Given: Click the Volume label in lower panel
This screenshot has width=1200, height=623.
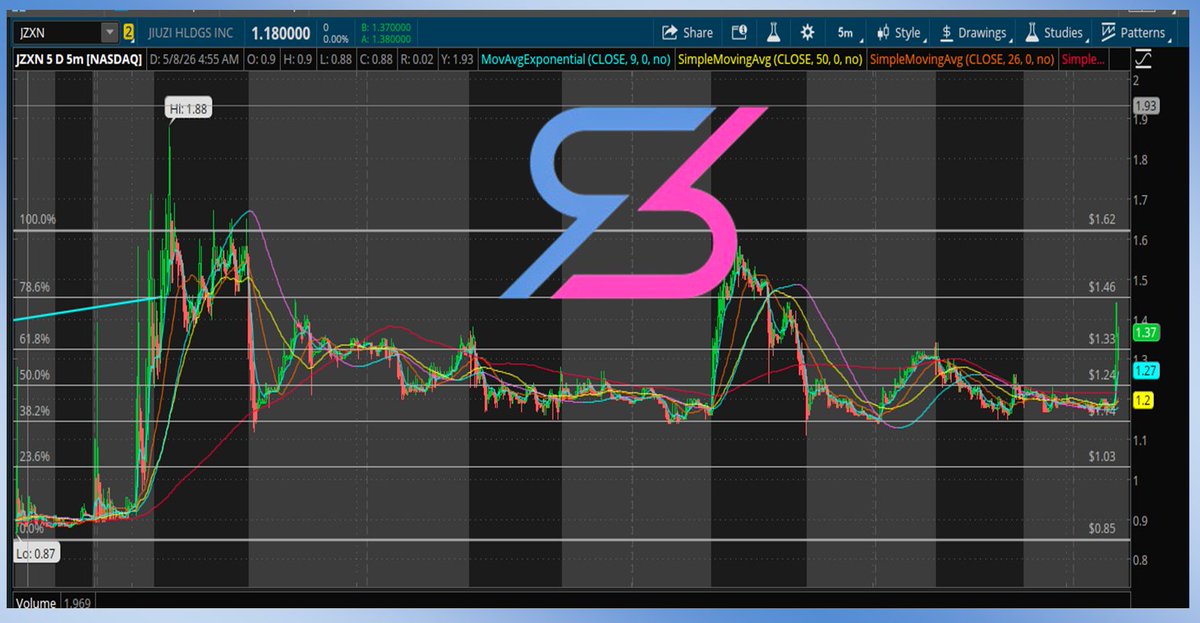Looking at the screenshot, I should click(x=36, y=604).
